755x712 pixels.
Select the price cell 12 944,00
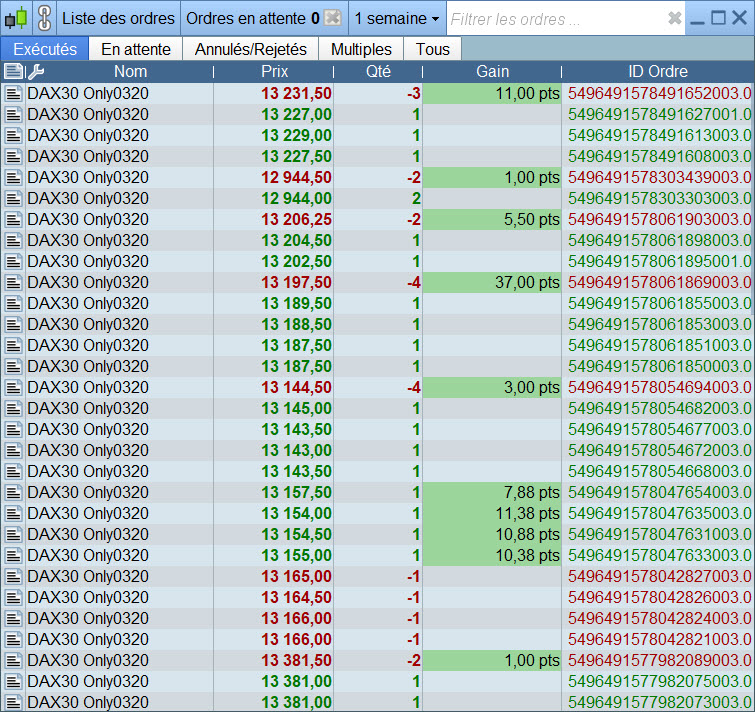coord(273,198)
